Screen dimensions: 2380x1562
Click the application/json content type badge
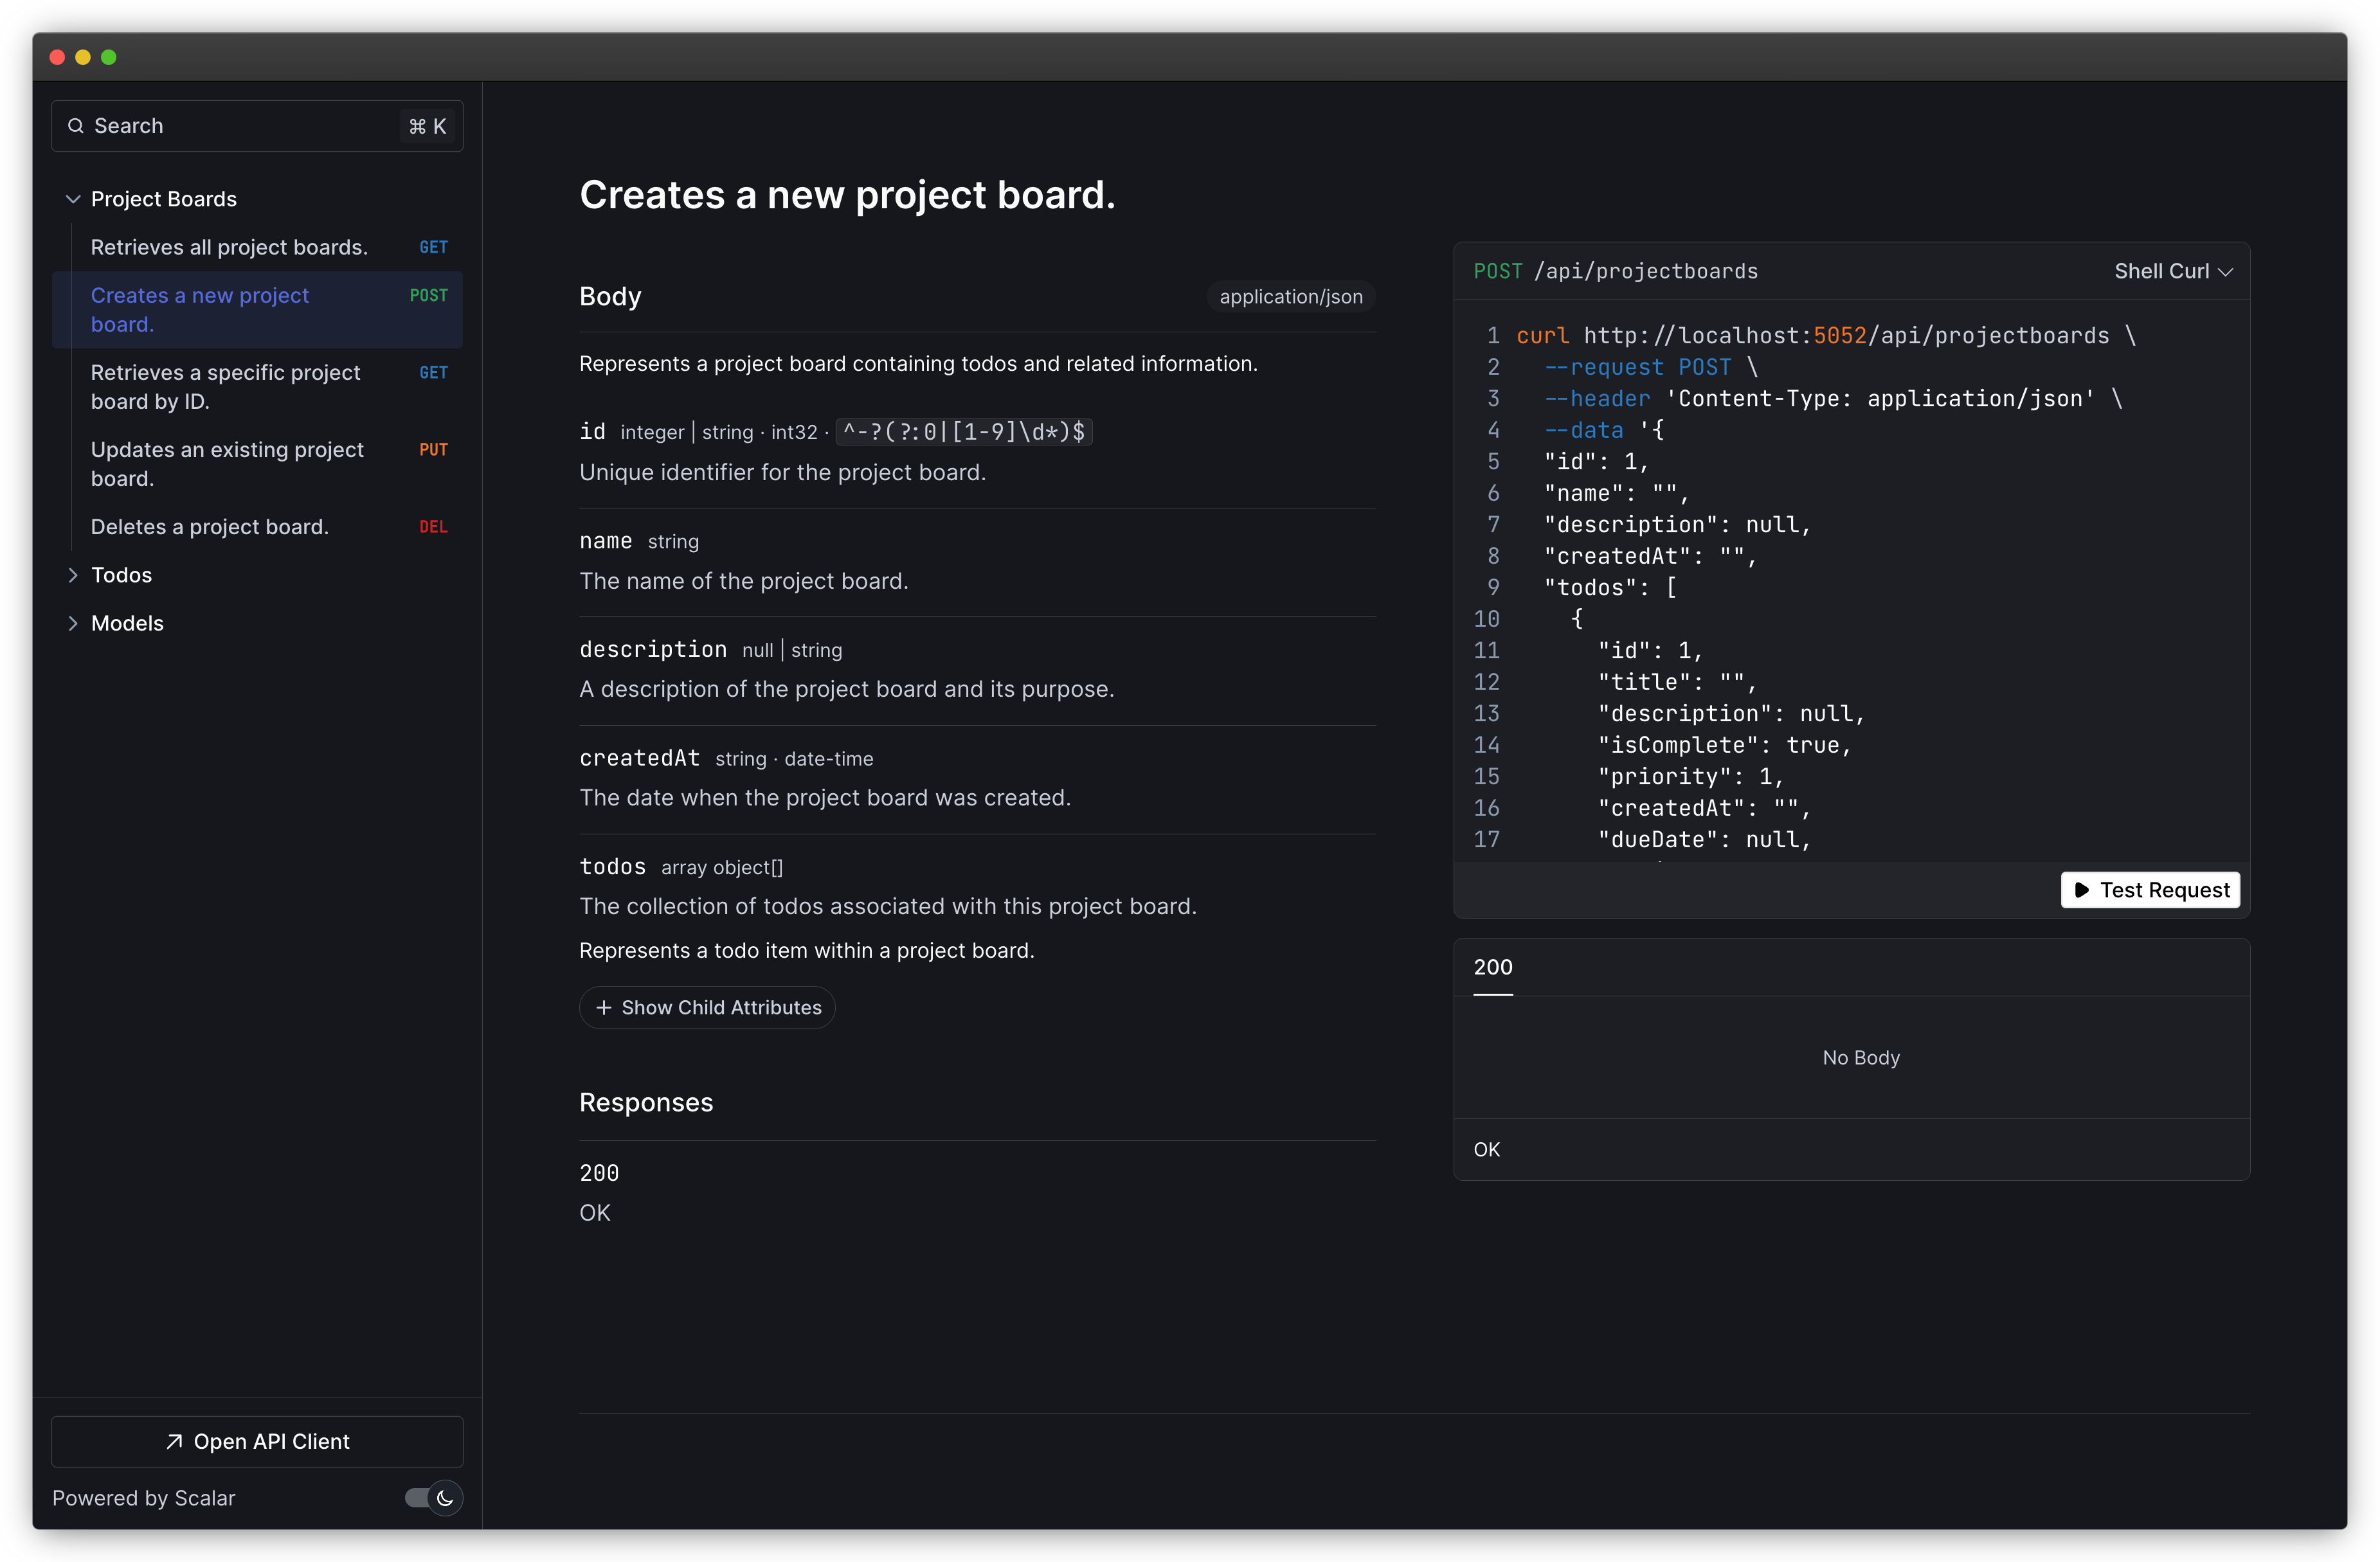[x=1290, y=297]
